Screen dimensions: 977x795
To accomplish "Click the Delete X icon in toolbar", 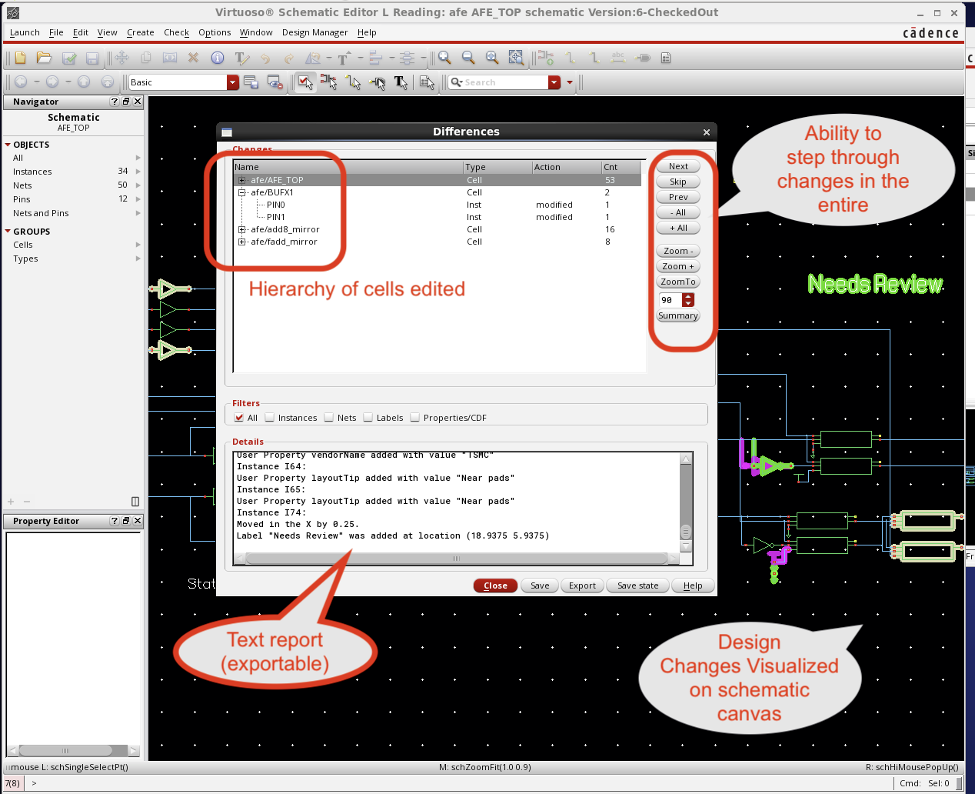I will pos(193,58).
